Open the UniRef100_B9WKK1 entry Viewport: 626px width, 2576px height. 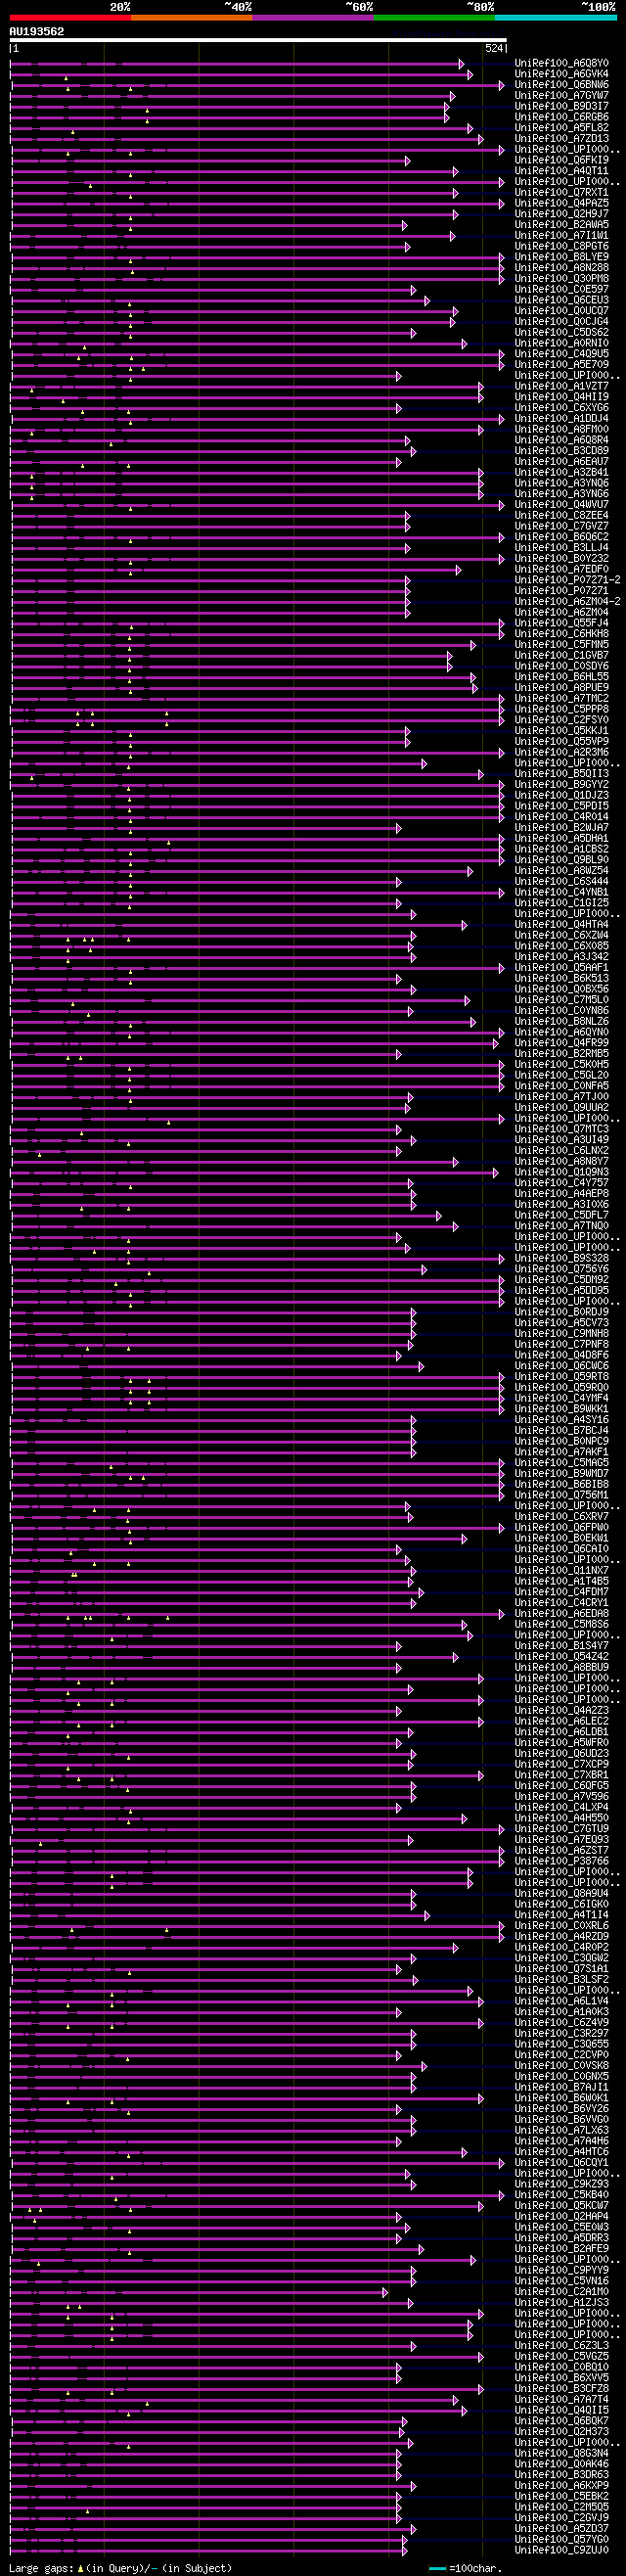[562, 1409]
